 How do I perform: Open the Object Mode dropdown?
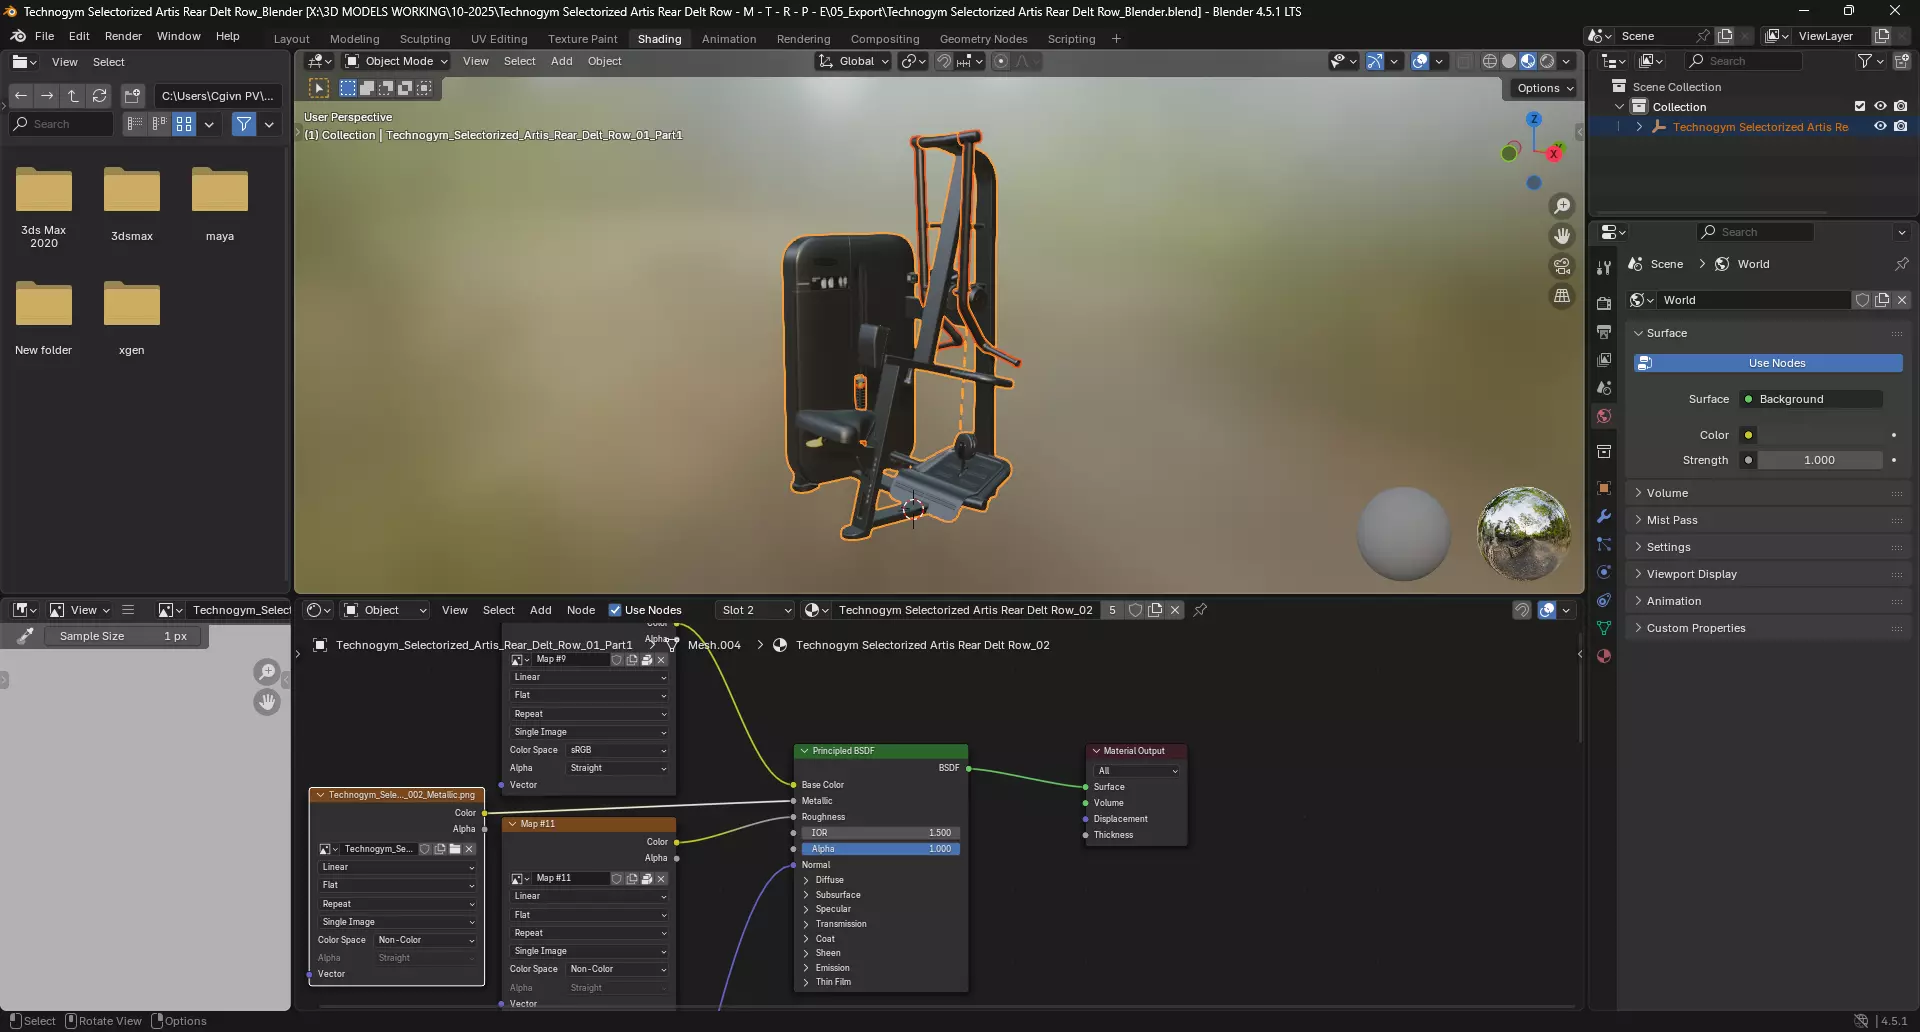(x=396, y=61)
